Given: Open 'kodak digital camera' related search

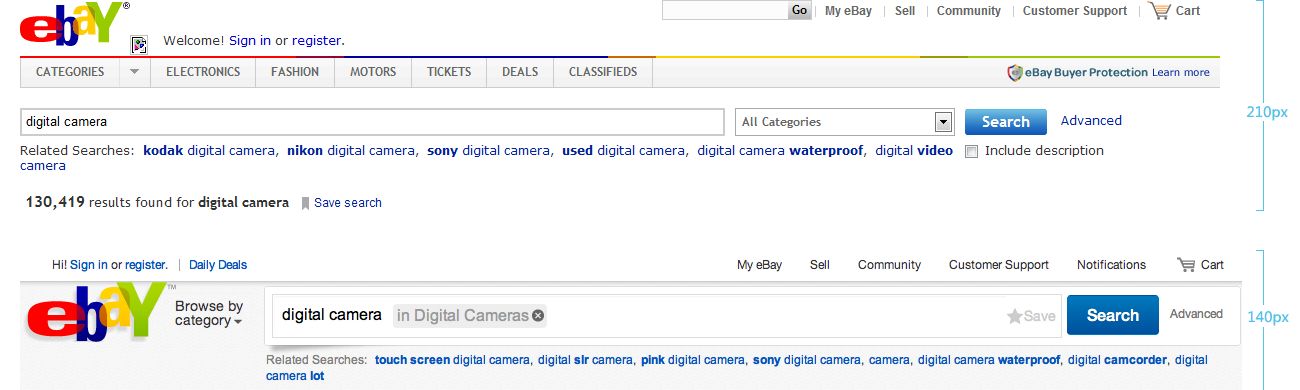Looking at the screenshot, I should pos(209,151).
